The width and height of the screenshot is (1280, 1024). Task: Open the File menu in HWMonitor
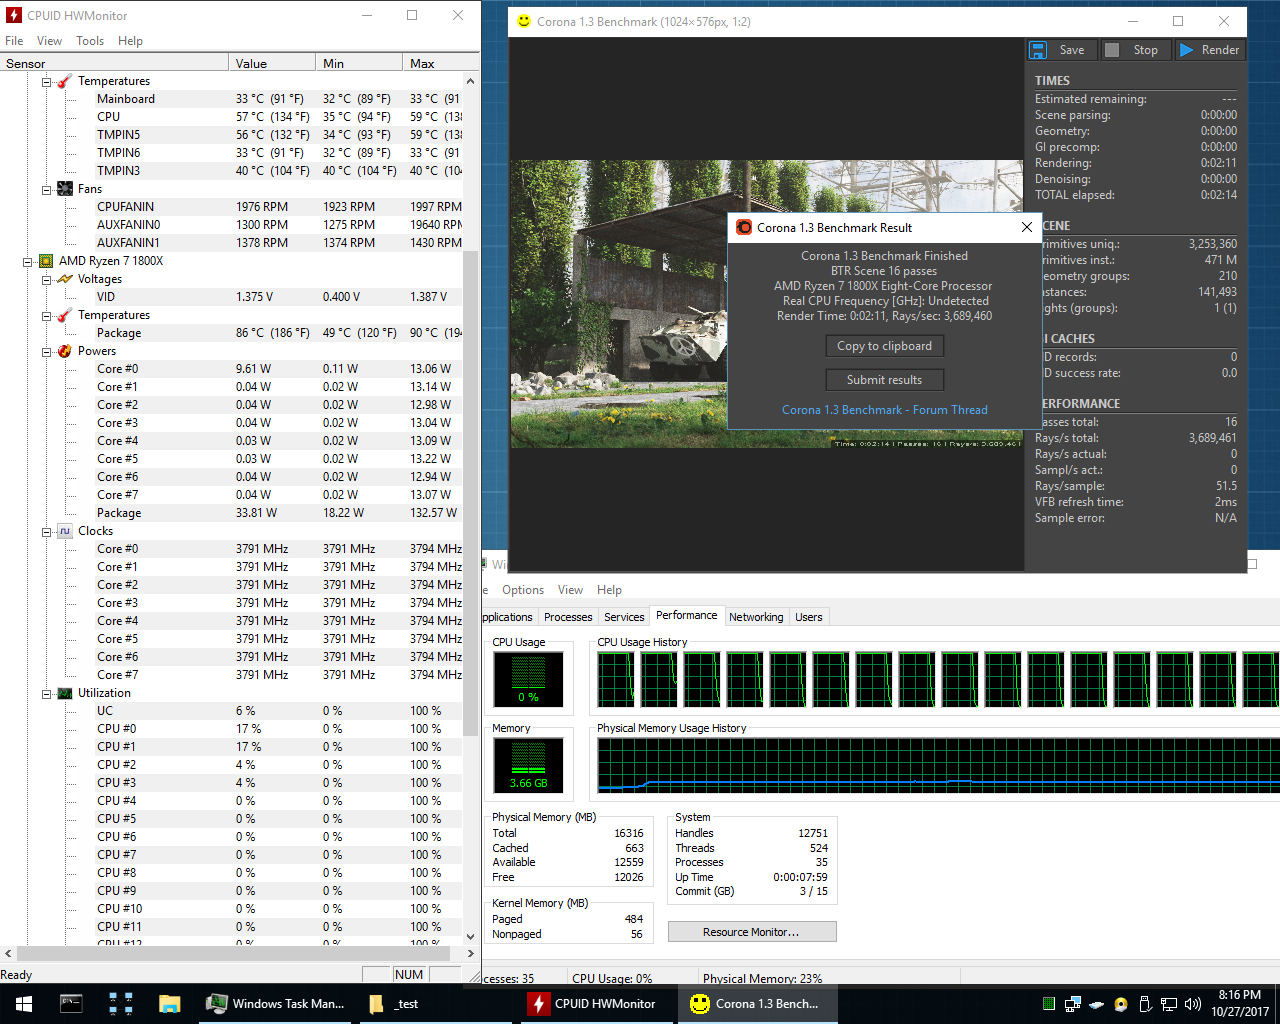[14, 41]
